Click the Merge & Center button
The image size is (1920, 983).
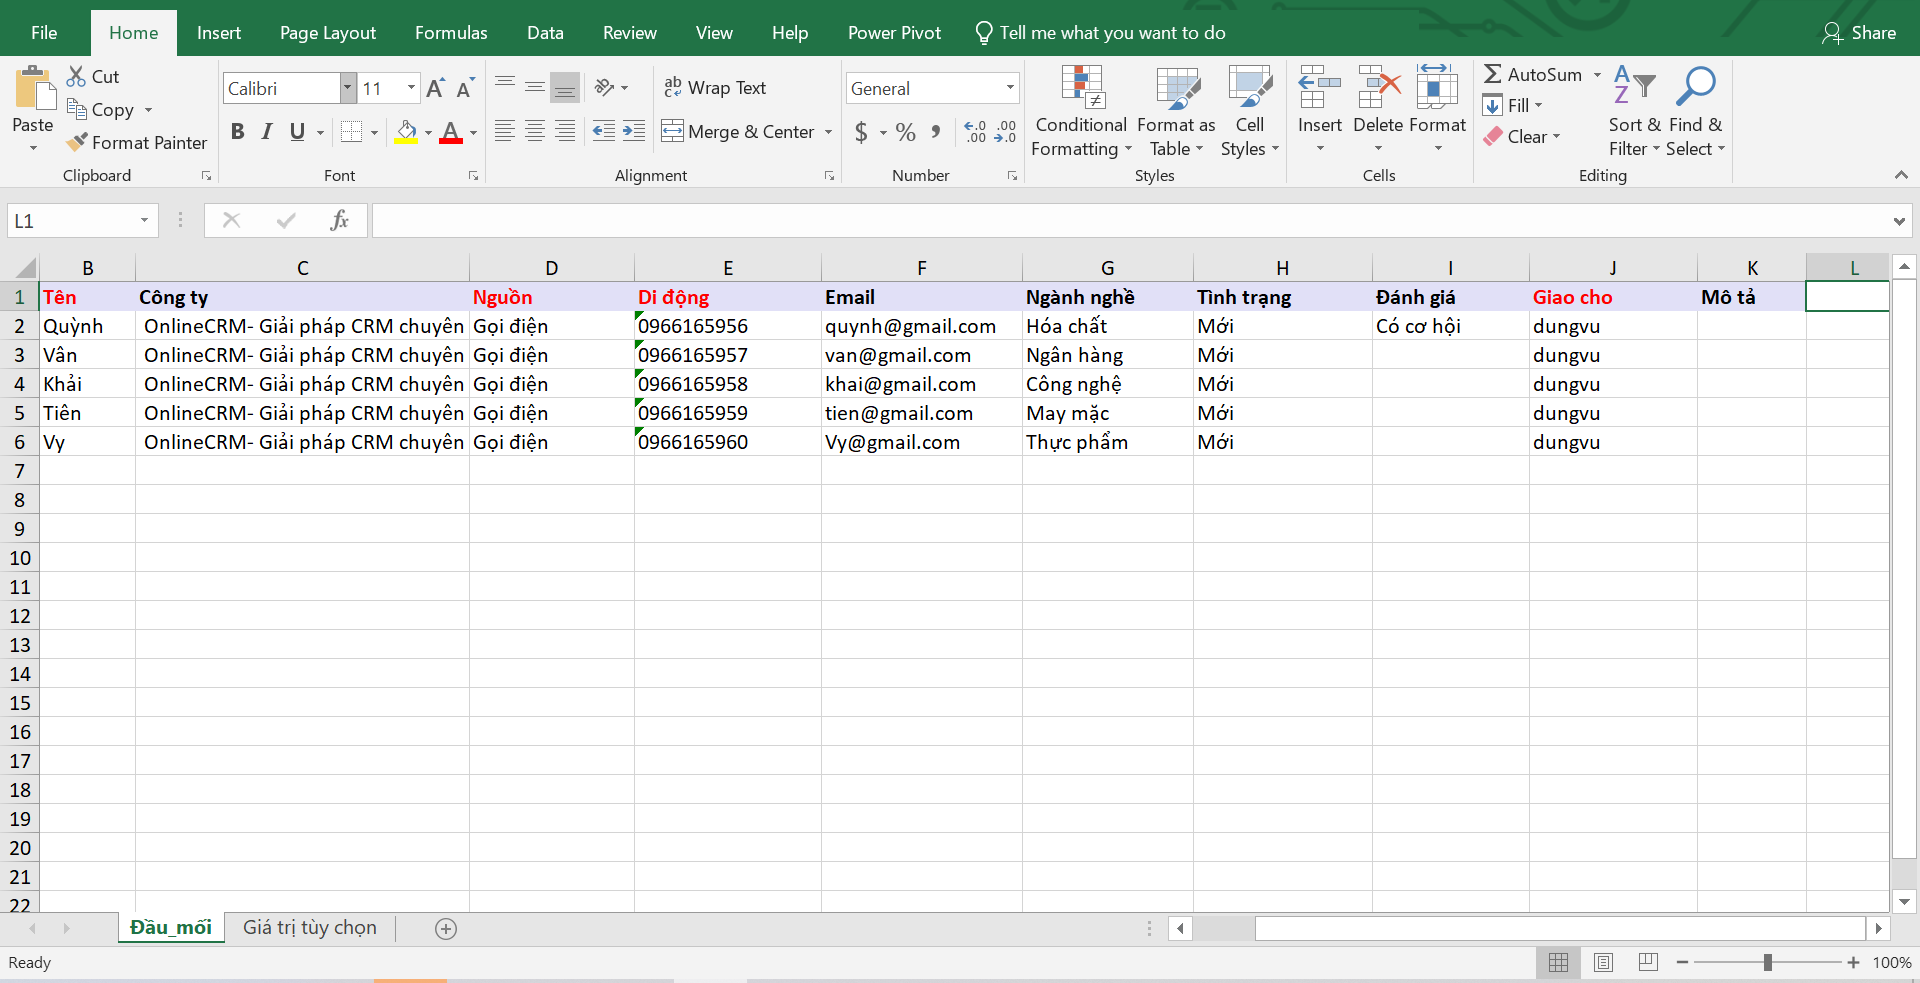(739, 132)
